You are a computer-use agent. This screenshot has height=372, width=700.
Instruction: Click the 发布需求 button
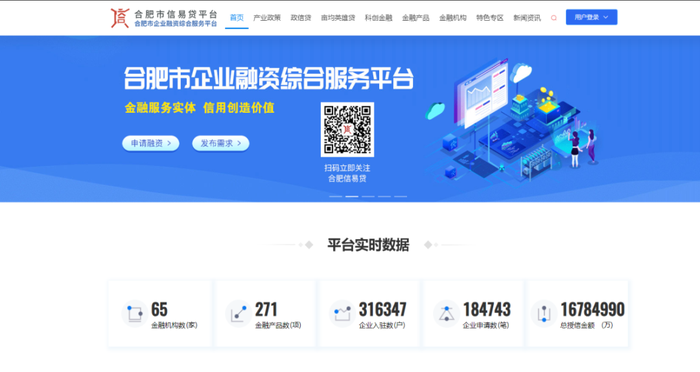point(221,143)
